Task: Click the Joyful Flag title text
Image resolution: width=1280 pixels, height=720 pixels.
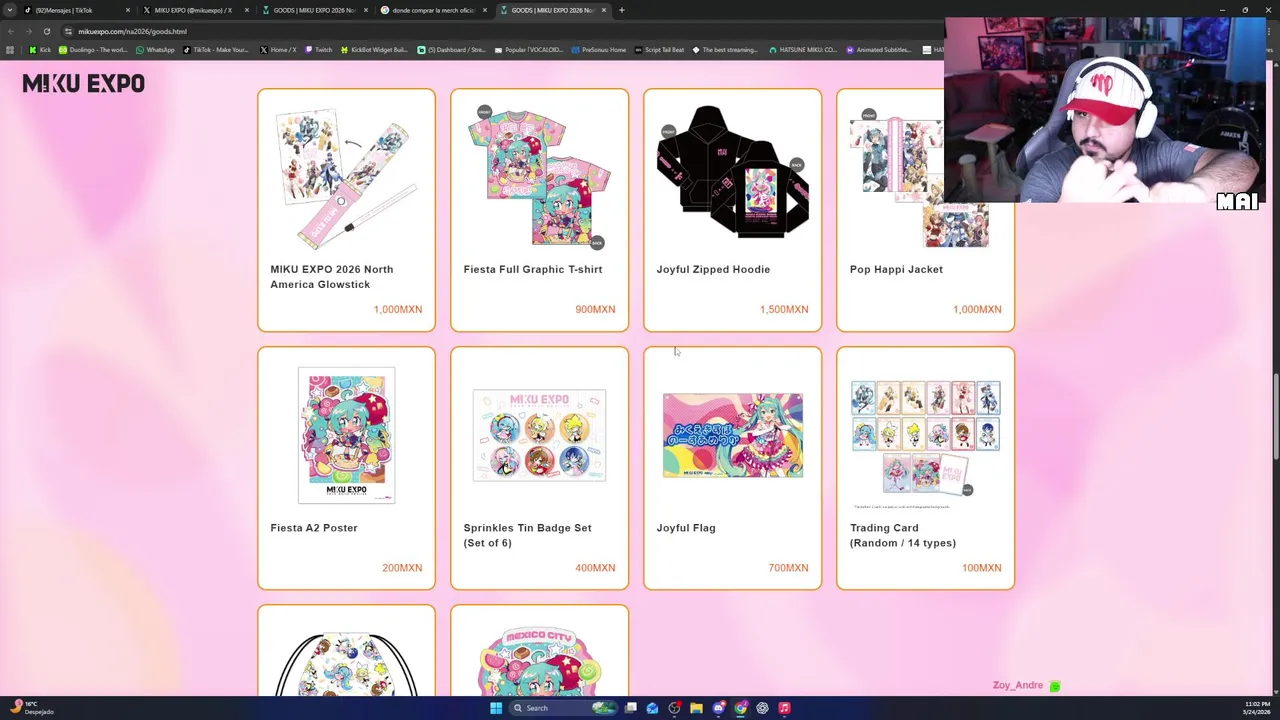Action: (x=686, y=527)
